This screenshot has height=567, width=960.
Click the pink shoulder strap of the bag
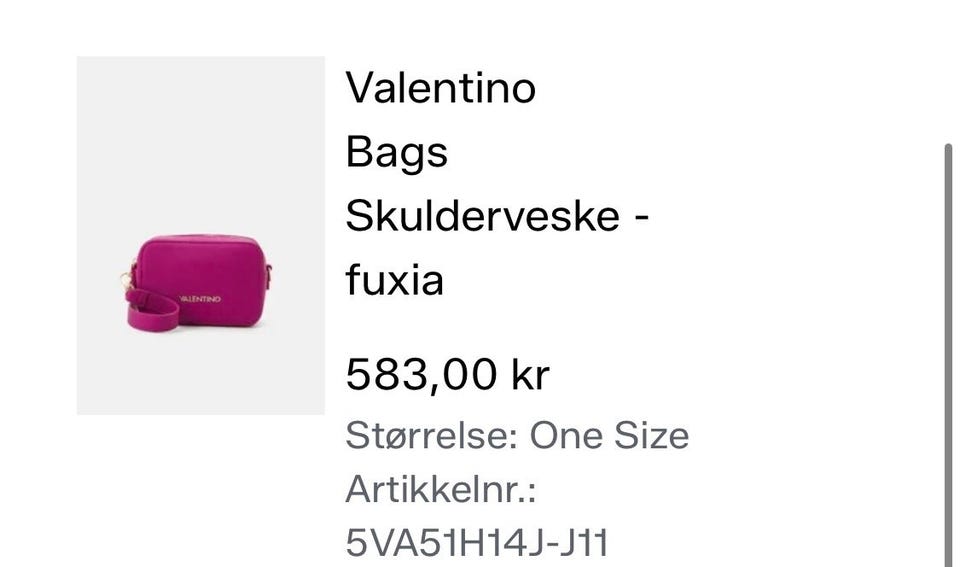click(x=152, y=310)
